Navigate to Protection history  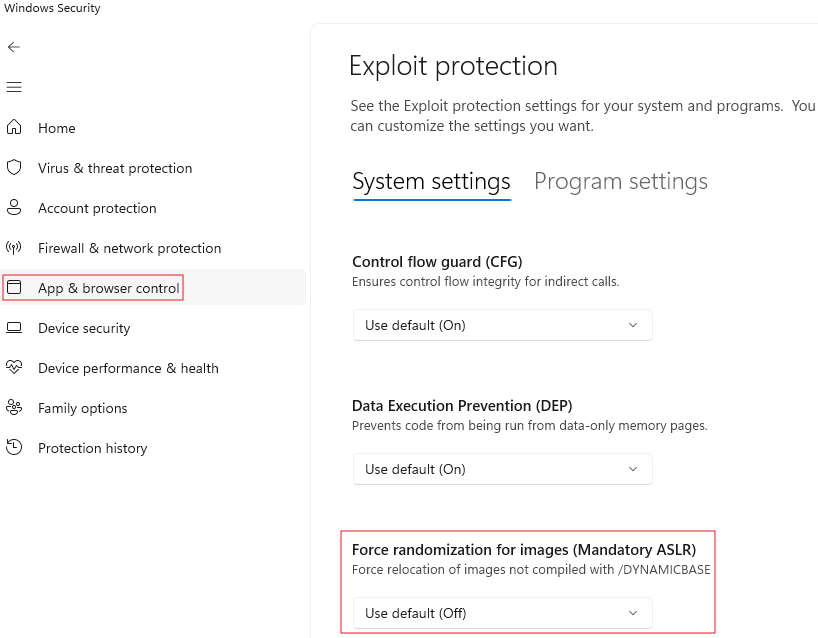click(x=92, y=448)
